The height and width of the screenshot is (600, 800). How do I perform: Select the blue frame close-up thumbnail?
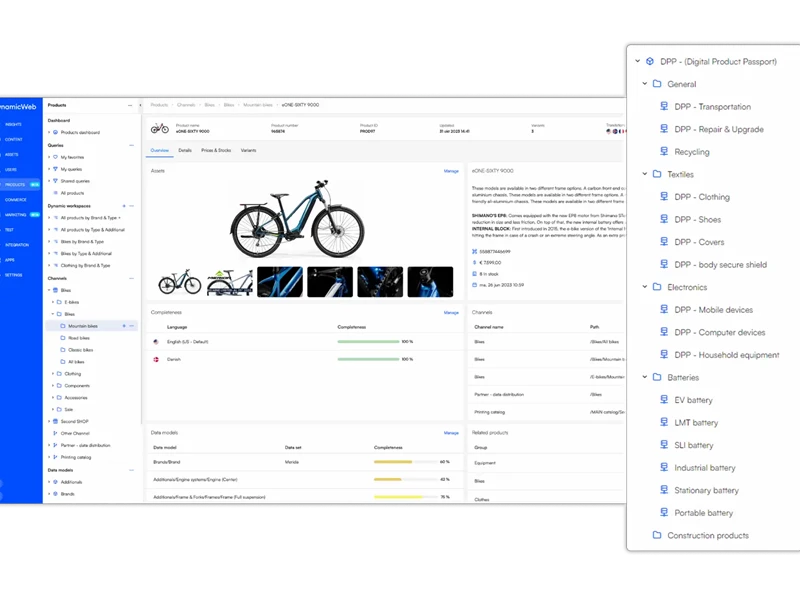point(280,282)
